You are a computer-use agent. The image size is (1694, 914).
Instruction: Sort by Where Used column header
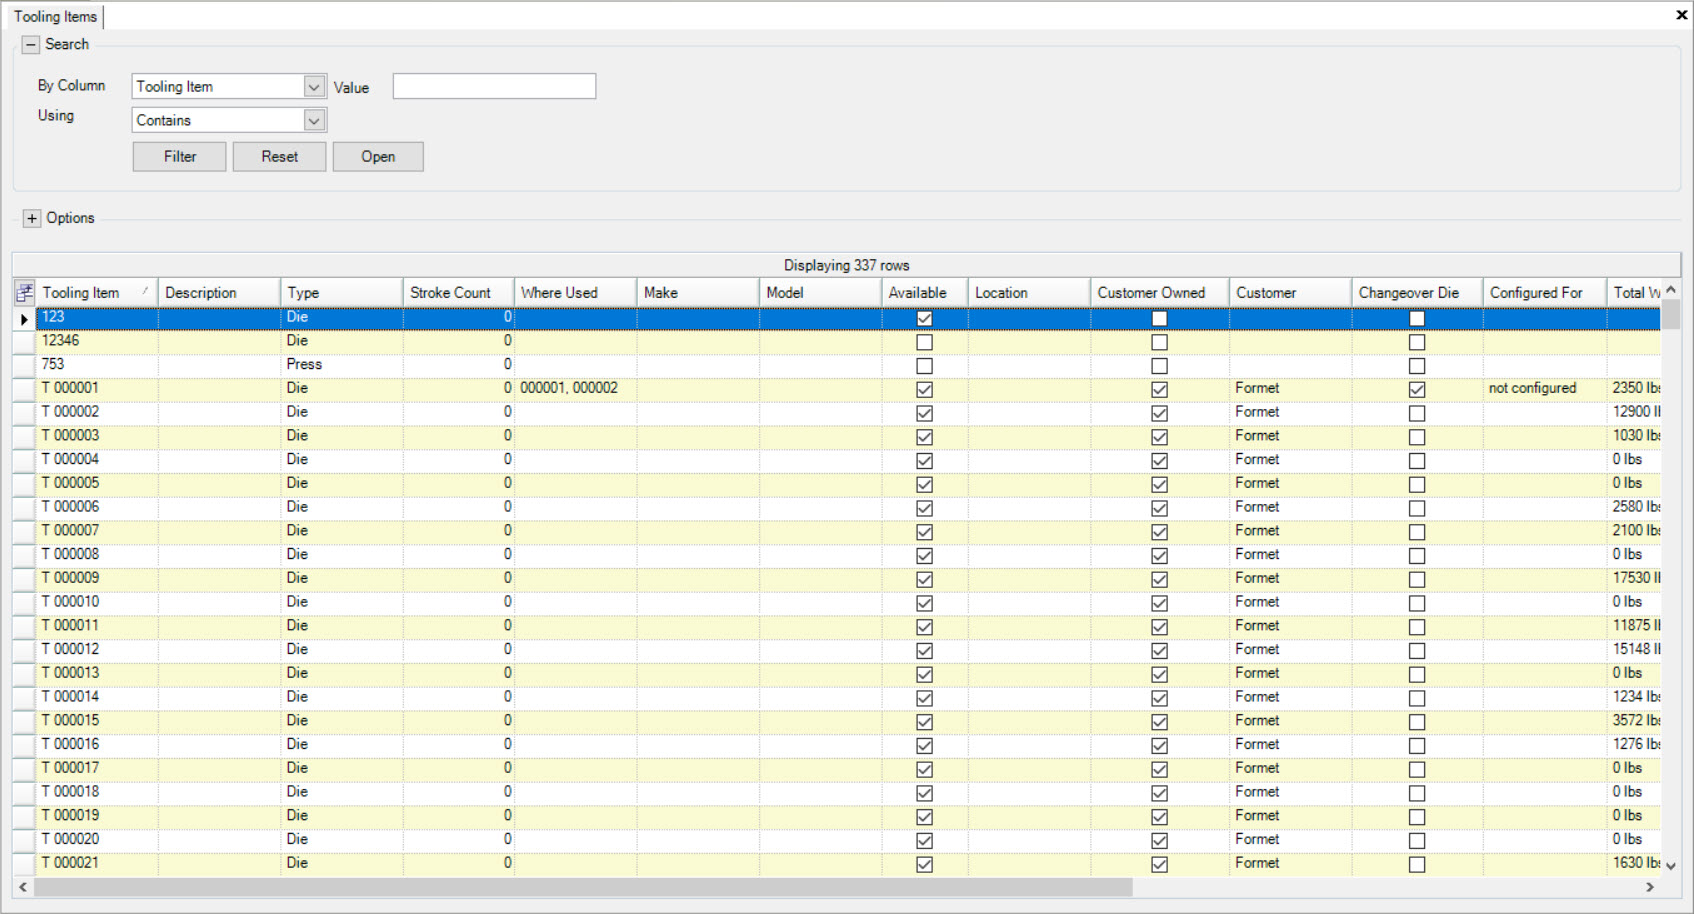click(x=575, y=293)
